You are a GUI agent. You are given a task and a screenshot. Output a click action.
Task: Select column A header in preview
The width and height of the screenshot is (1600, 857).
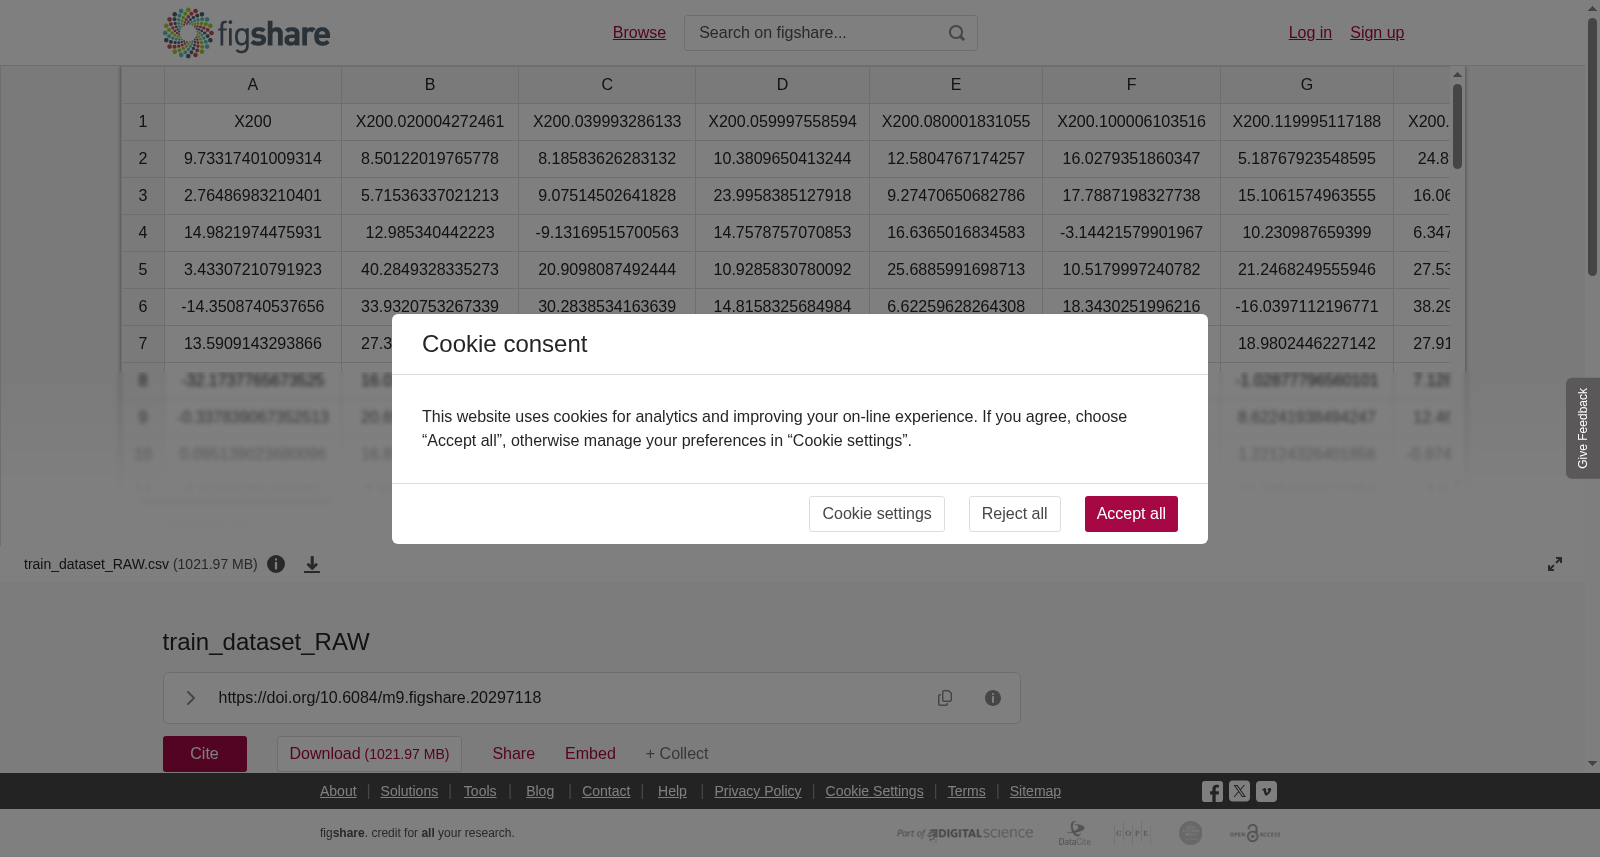253,85
